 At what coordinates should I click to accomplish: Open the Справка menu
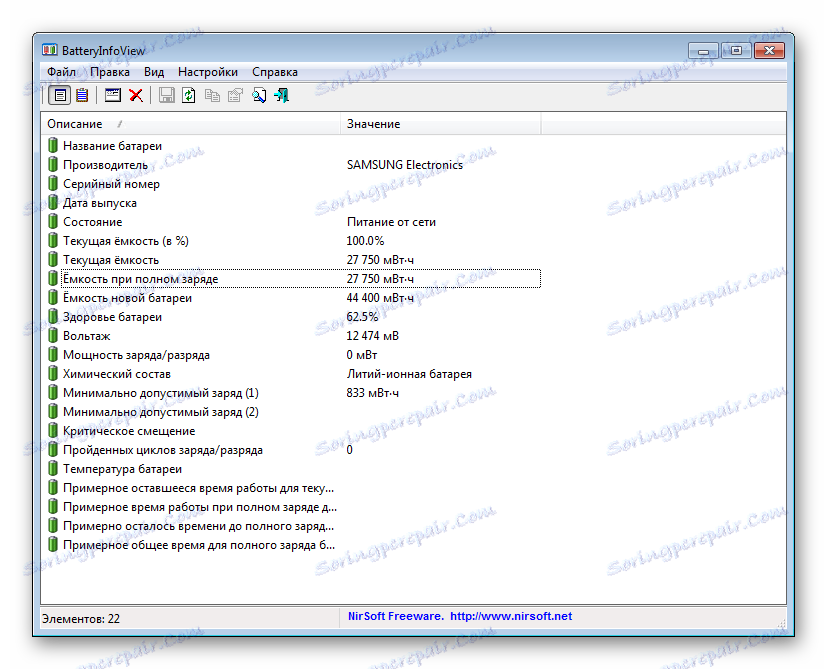click(x=275, y=71)
